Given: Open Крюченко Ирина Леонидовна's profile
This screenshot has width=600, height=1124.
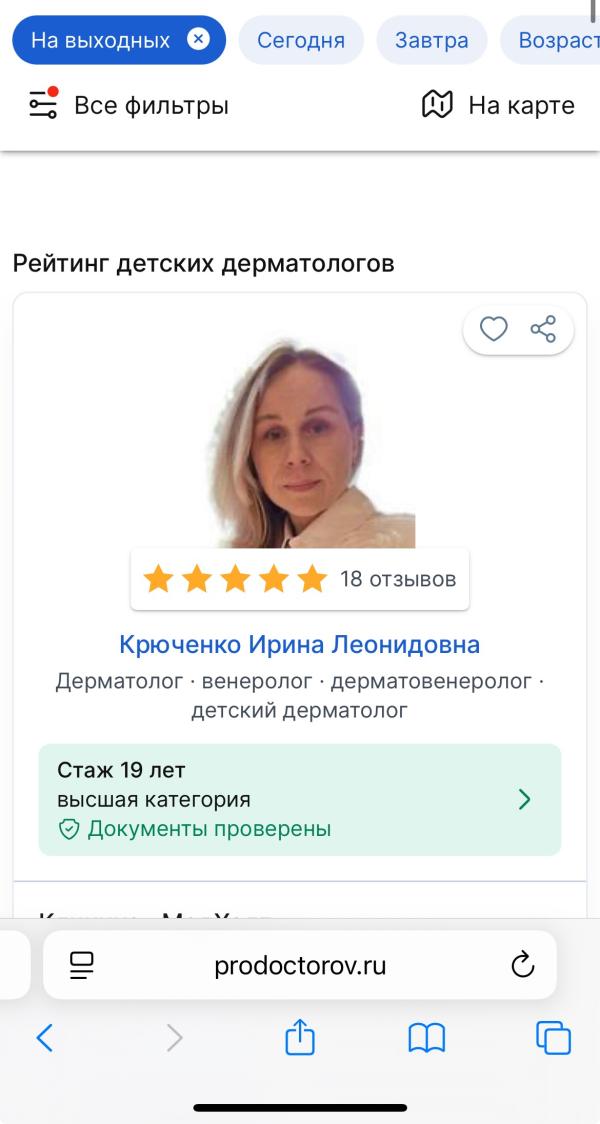Looking at the screenshot, I should tap(299, 645).
